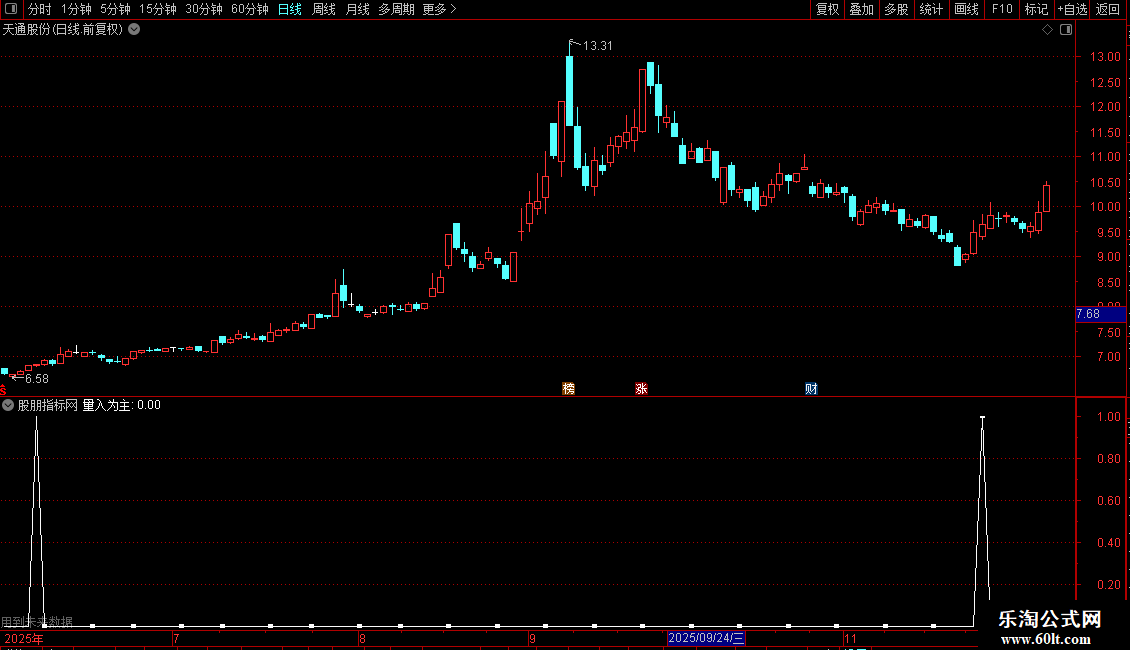Open indicator dropdown beside 股朋指标网
Viewport: 1130px width, 650px height.
coord(8,405)
